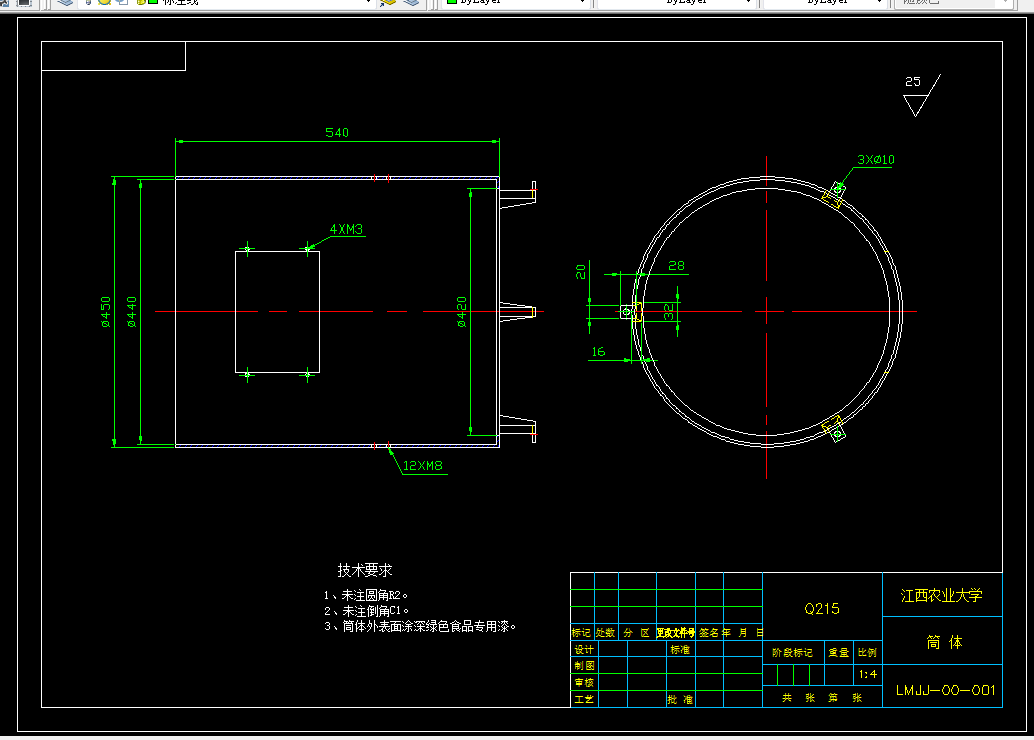Select the dimension value 28
The image size is (1034, 740).
[x=677, y=266]
